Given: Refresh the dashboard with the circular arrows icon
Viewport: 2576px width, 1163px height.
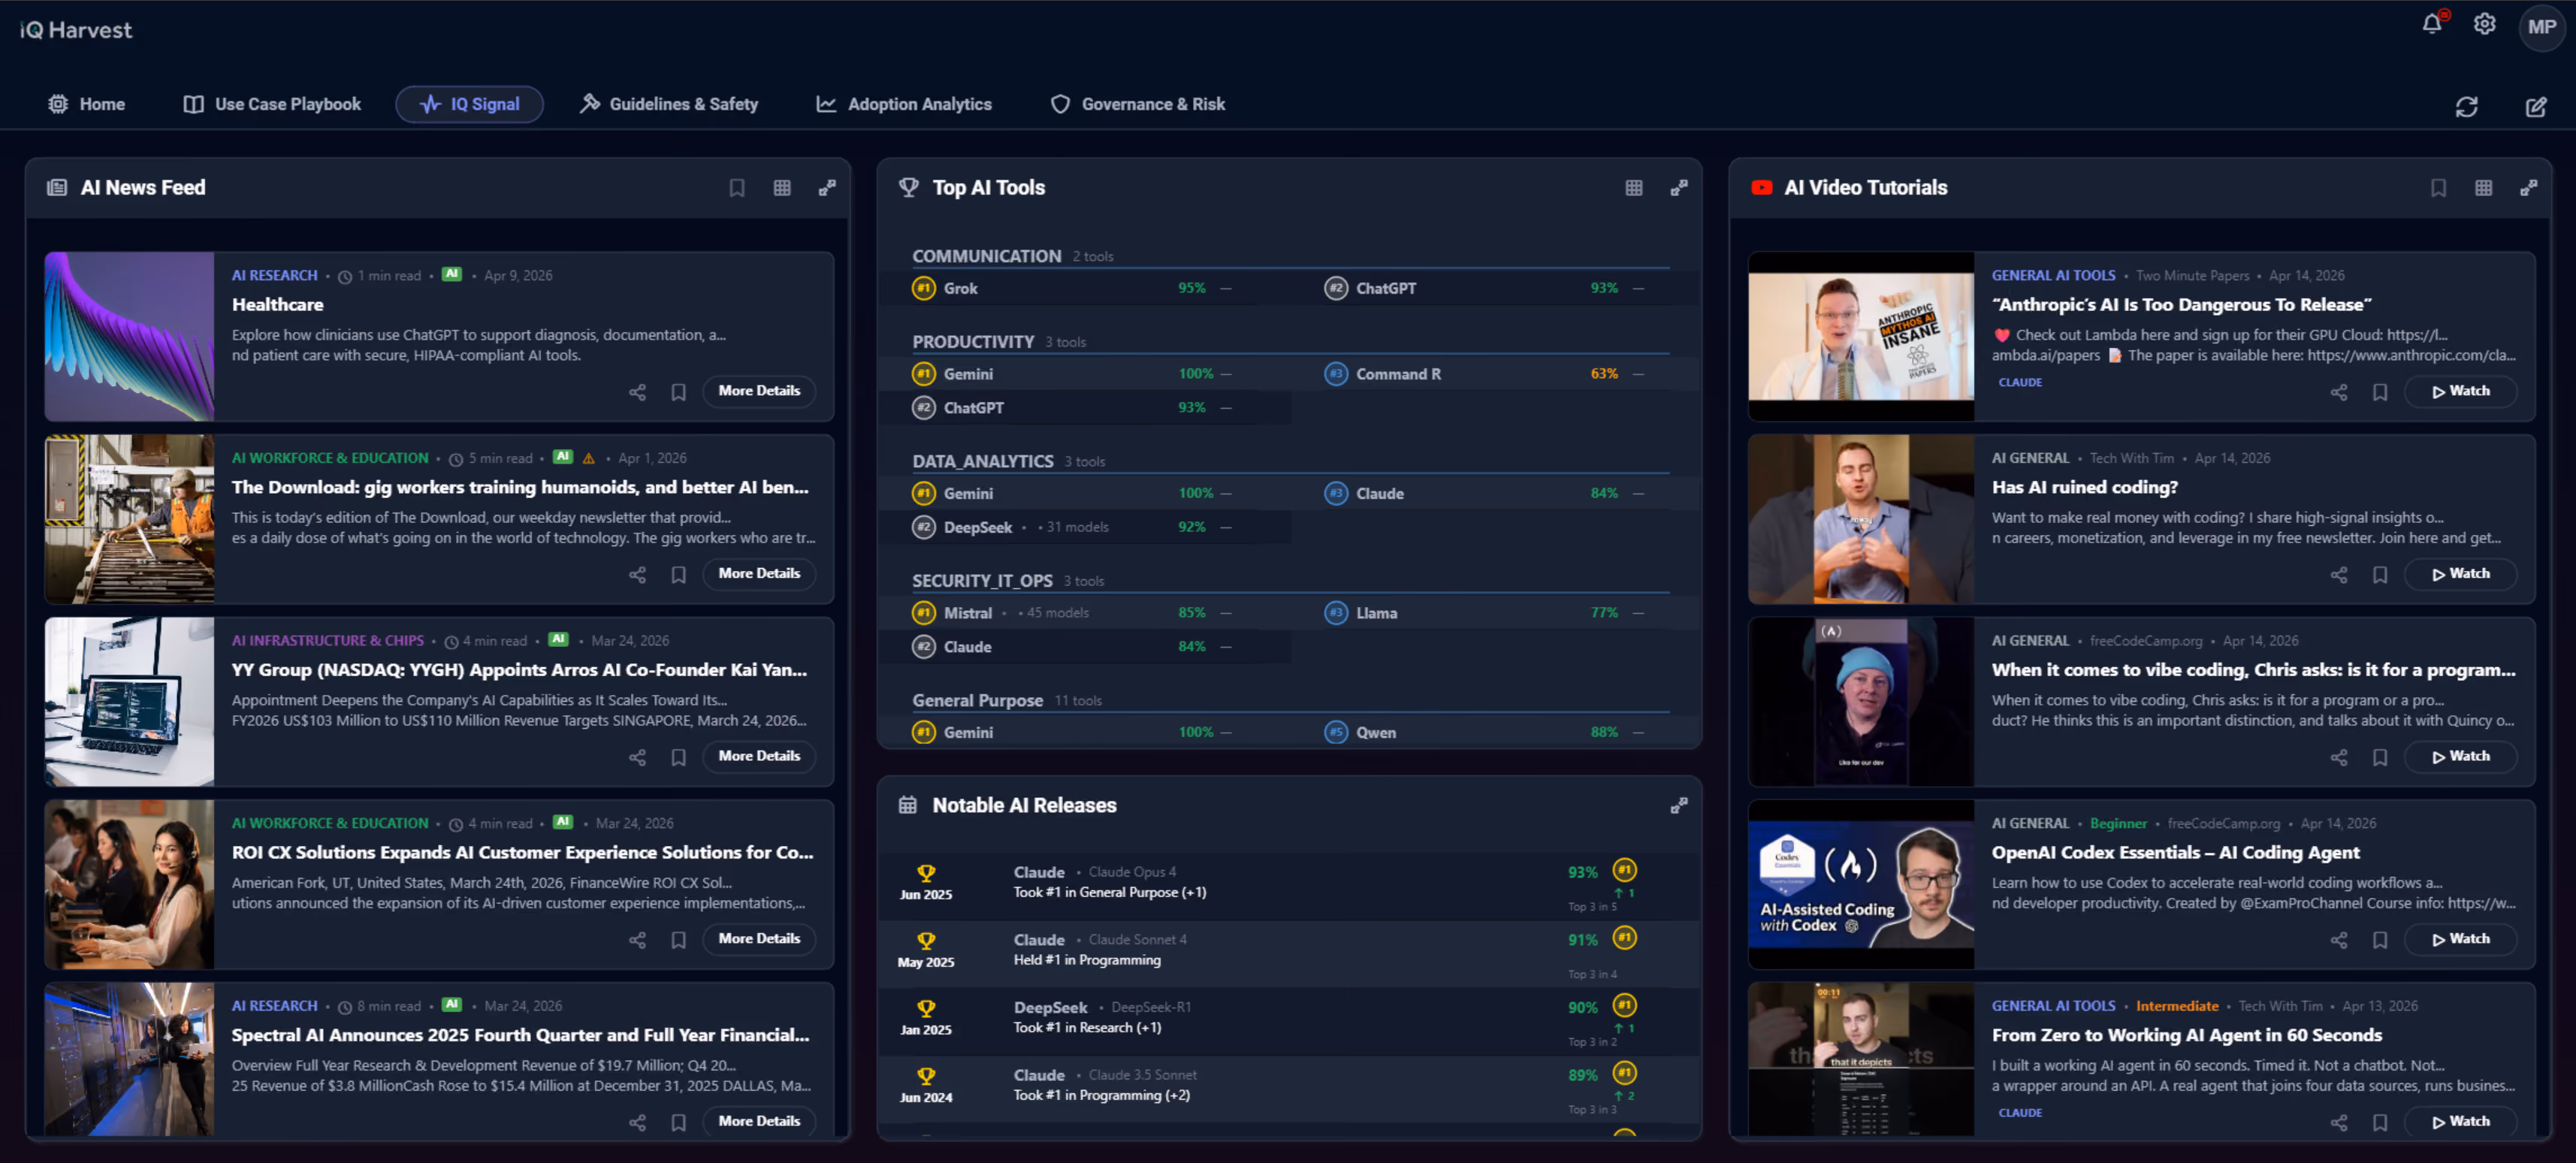Looking at the screenshot, I should pyautogui.click(x=2466, y=106).
